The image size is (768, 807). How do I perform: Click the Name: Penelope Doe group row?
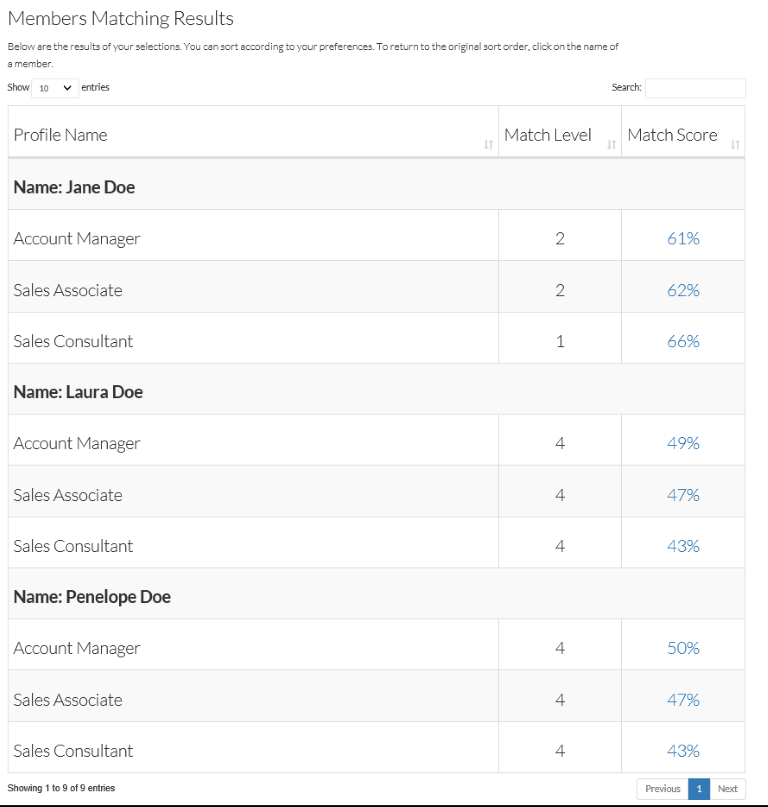pos(376,597)
